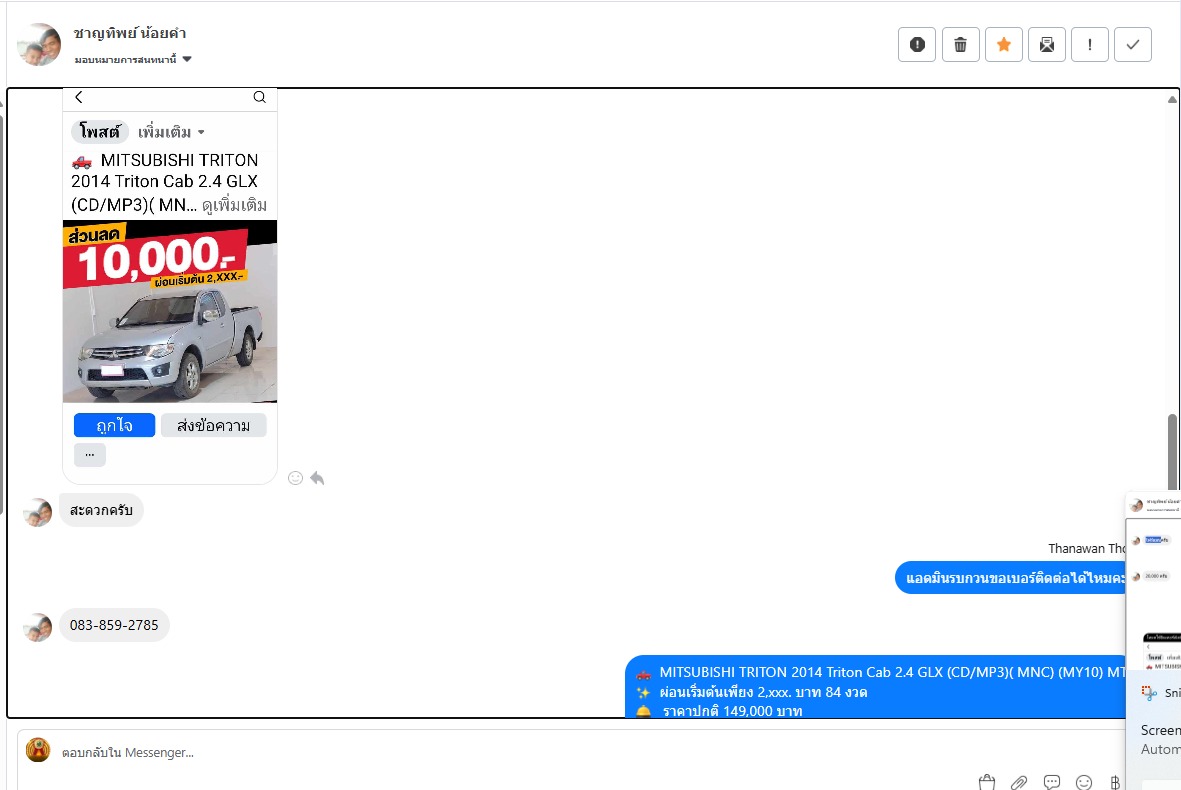The image size is (1181, 790).
Task: Toggle the orange star follow-up flag
Action: point(1003,44)
